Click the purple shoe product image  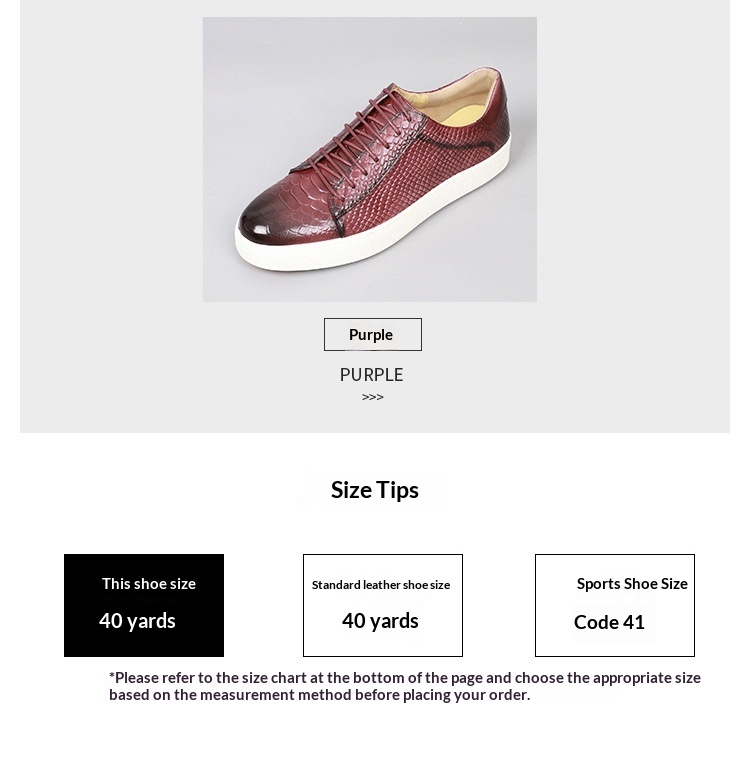coord(369,160)
